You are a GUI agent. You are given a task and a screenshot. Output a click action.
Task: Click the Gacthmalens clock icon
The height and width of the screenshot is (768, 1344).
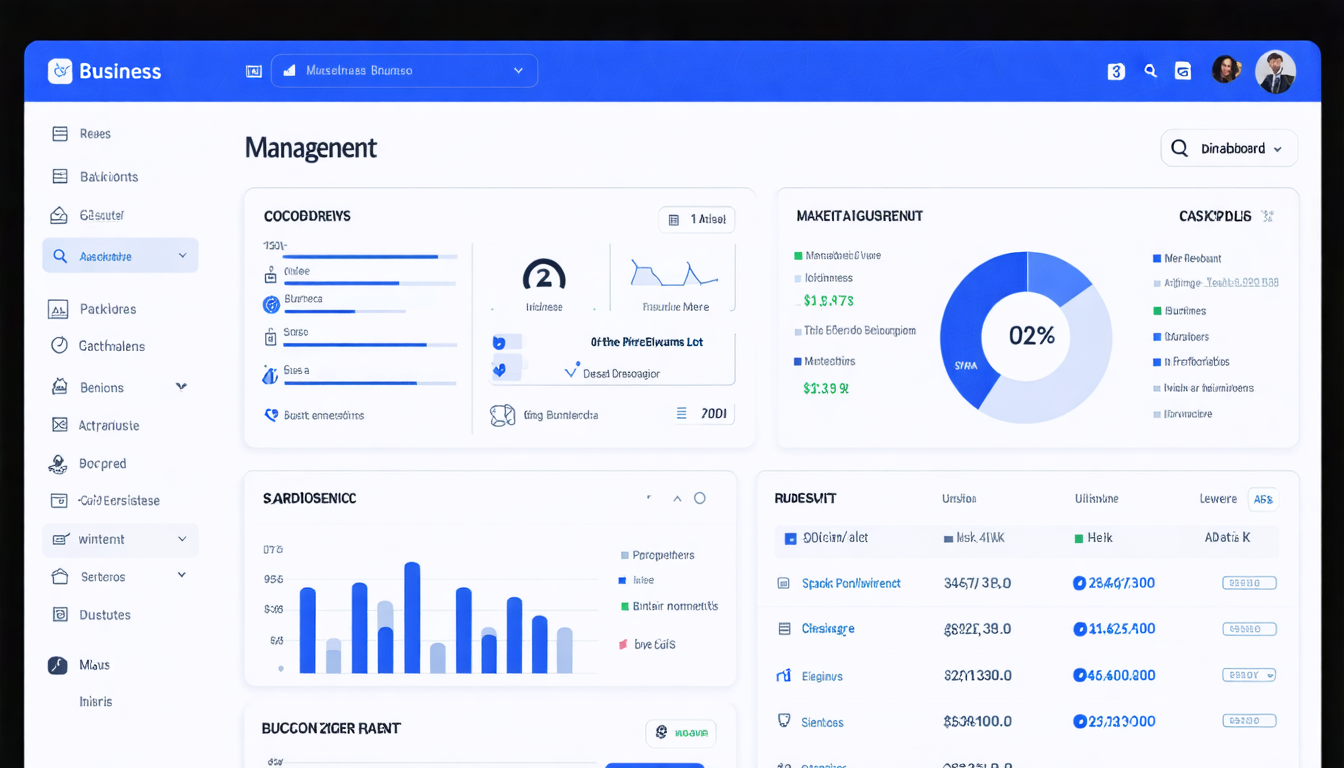click(x=59, y=345)
